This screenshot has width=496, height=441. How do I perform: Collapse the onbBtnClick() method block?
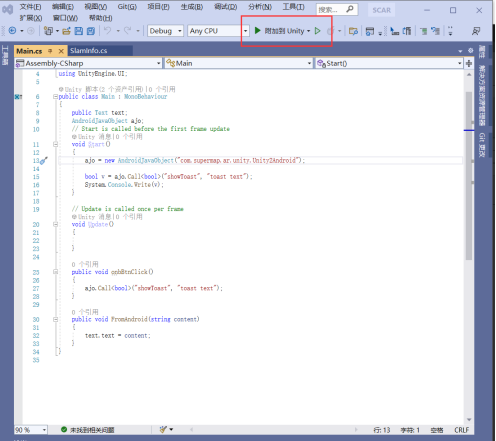[x=55, y=272]
